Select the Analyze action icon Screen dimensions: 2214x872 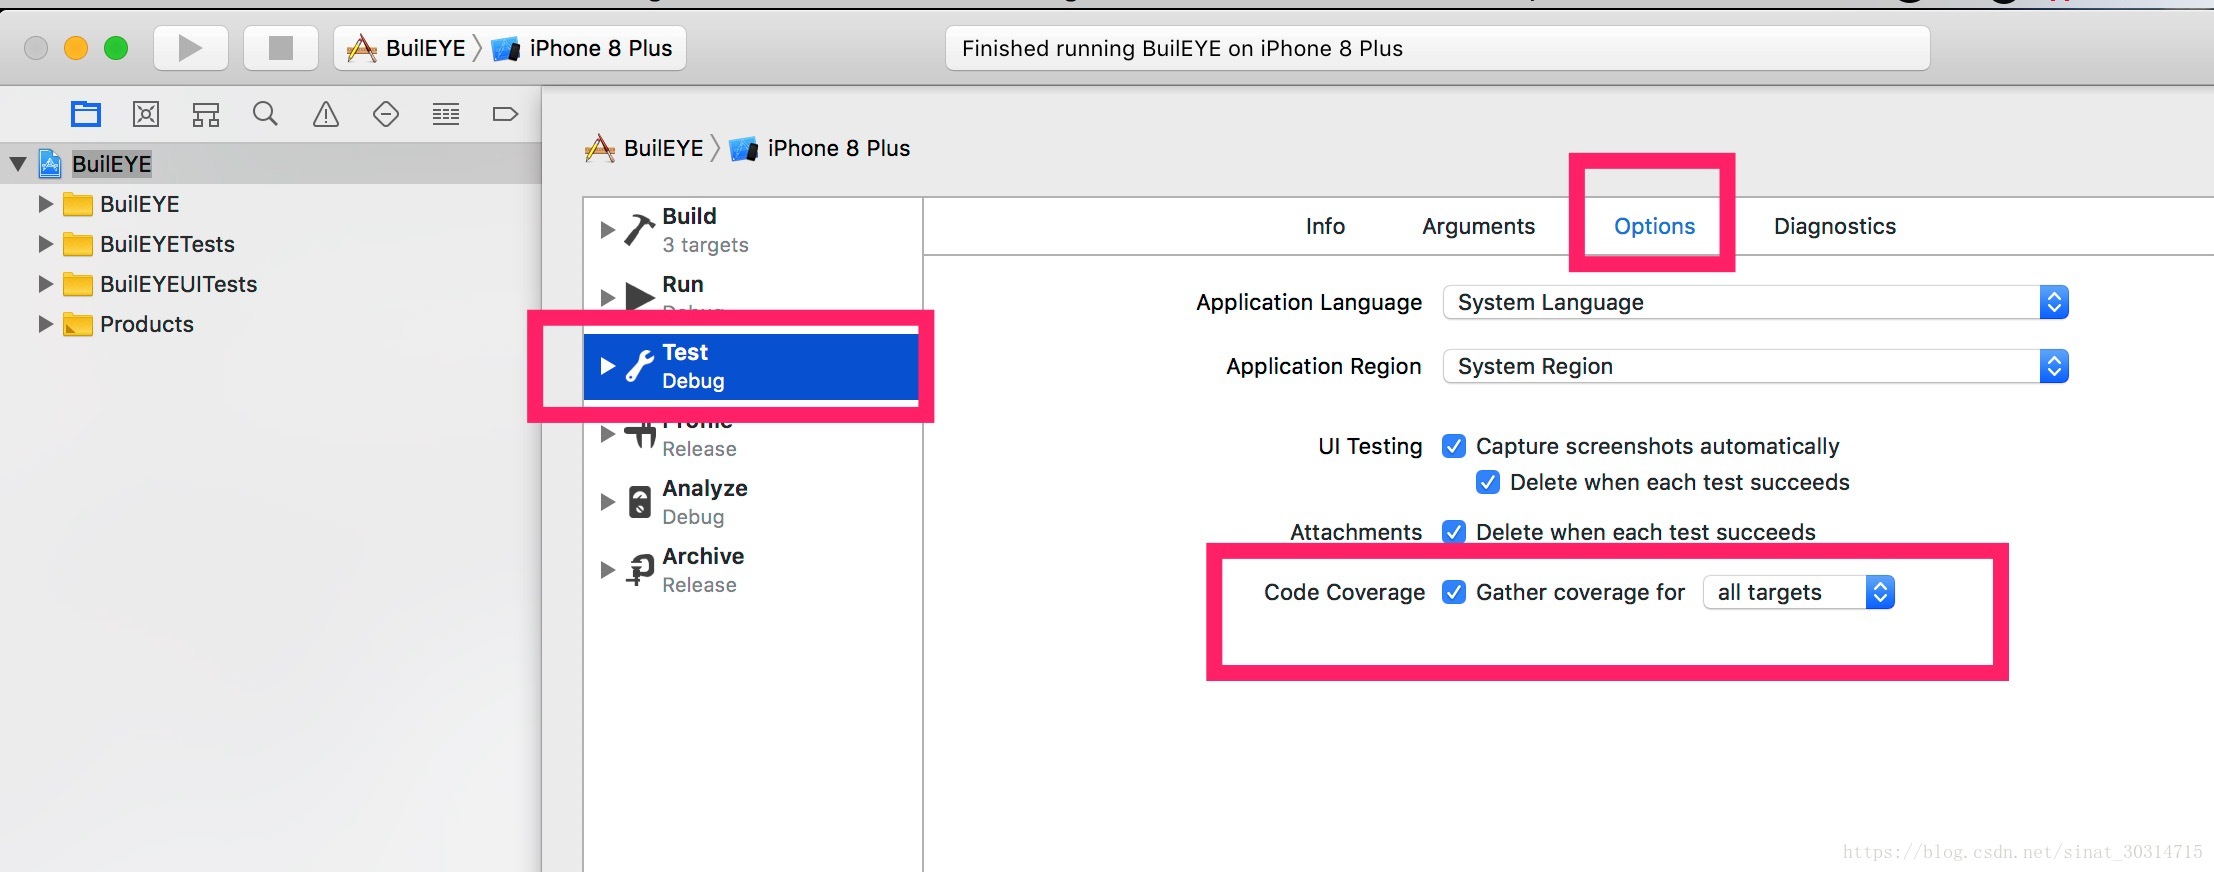[640, 501]
